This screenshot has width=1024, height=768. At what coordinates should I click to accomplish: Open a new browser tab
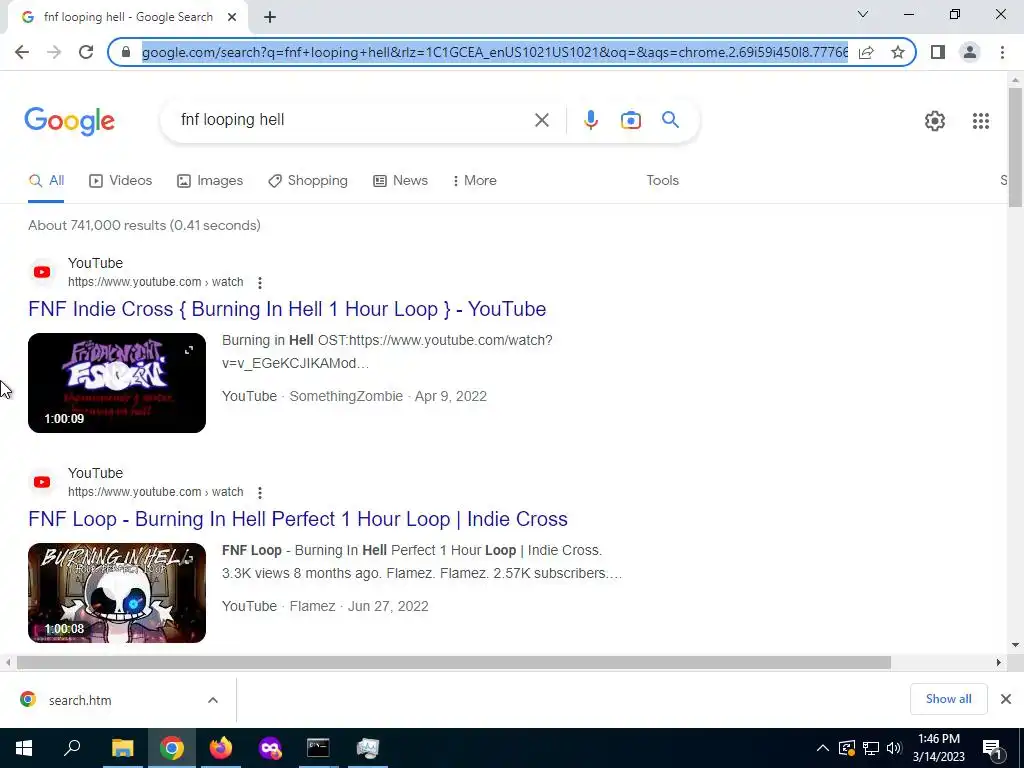pyautogui.click(x=270, y=17)
